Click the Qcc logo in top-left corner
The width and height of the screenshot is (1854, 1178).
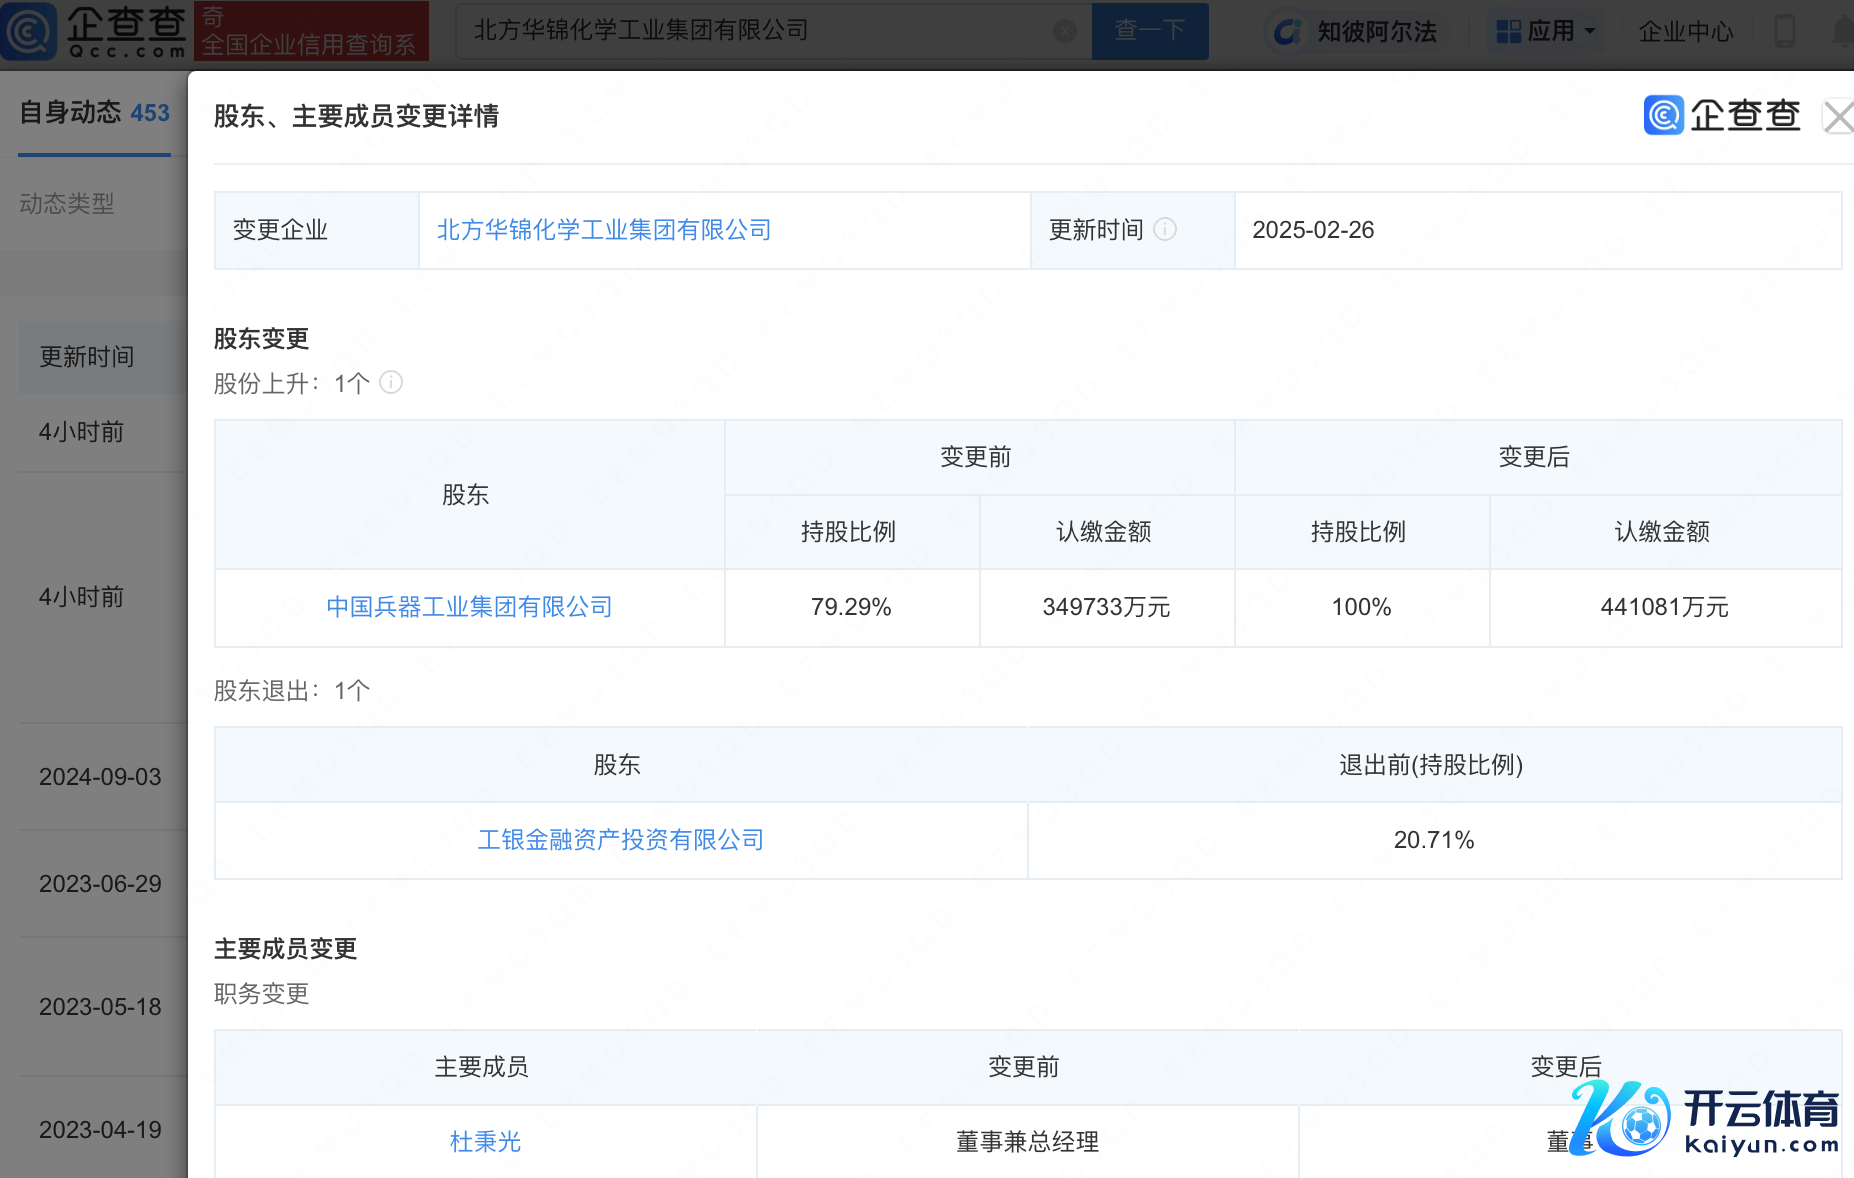95,31
